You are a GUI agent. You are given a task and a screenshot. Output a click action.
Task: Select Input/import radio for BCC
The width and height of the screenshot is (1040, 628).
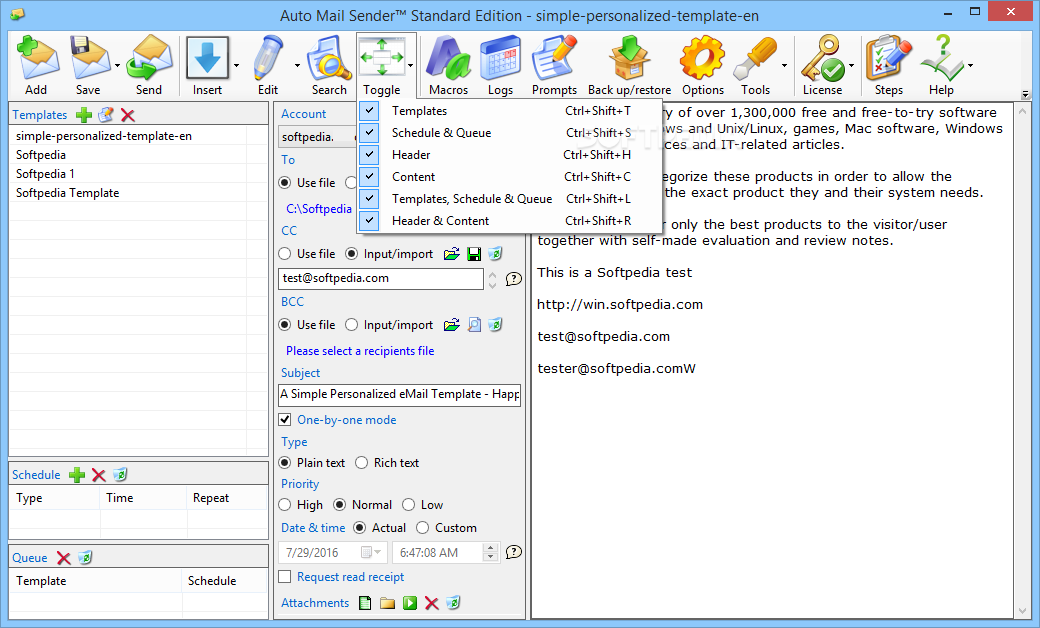point(352,325)
